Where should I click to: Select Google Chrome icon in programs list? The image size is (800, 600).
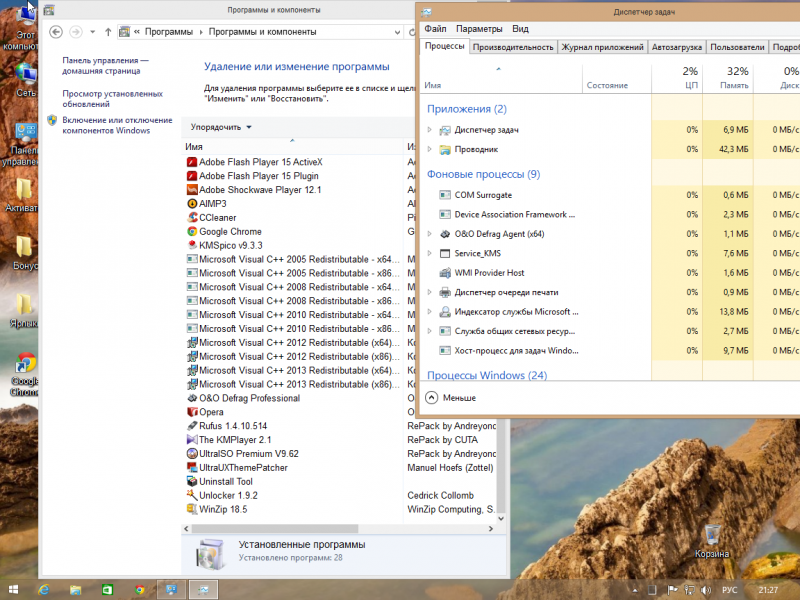pos(192,232)
